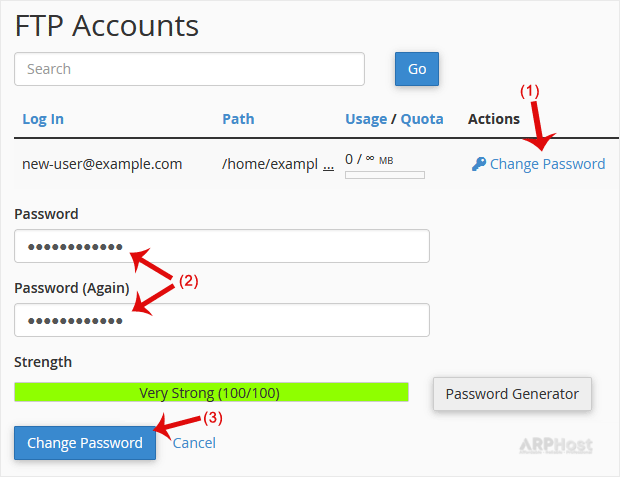
Task: Sort accounts by Path column
Action: click(x=238, y=119)
